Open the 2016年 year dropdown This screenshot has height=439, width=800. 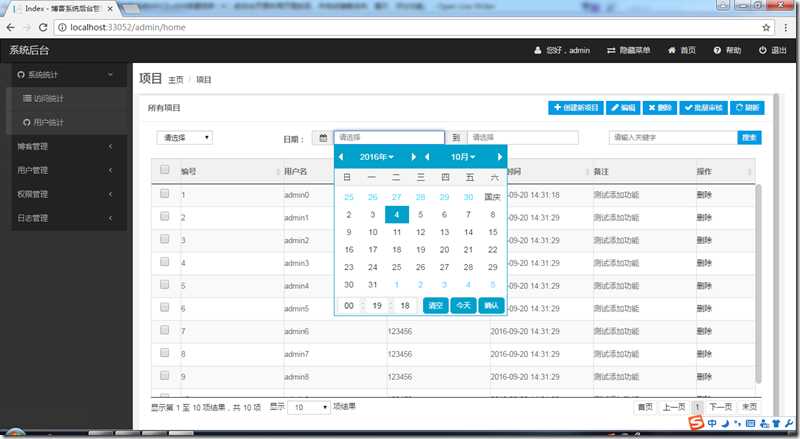point(377,157)
